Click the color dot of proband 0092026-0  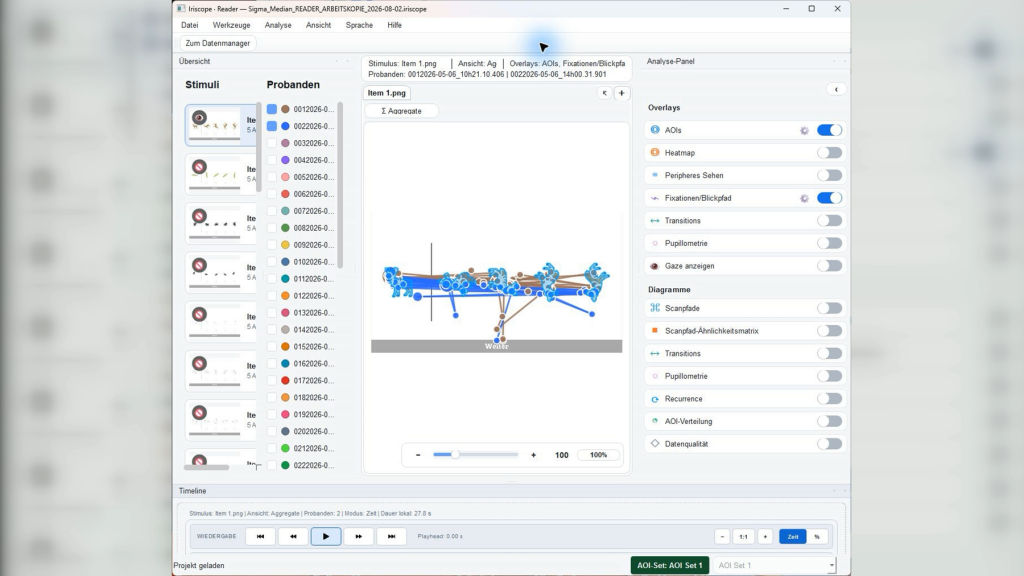click(285, 245)
